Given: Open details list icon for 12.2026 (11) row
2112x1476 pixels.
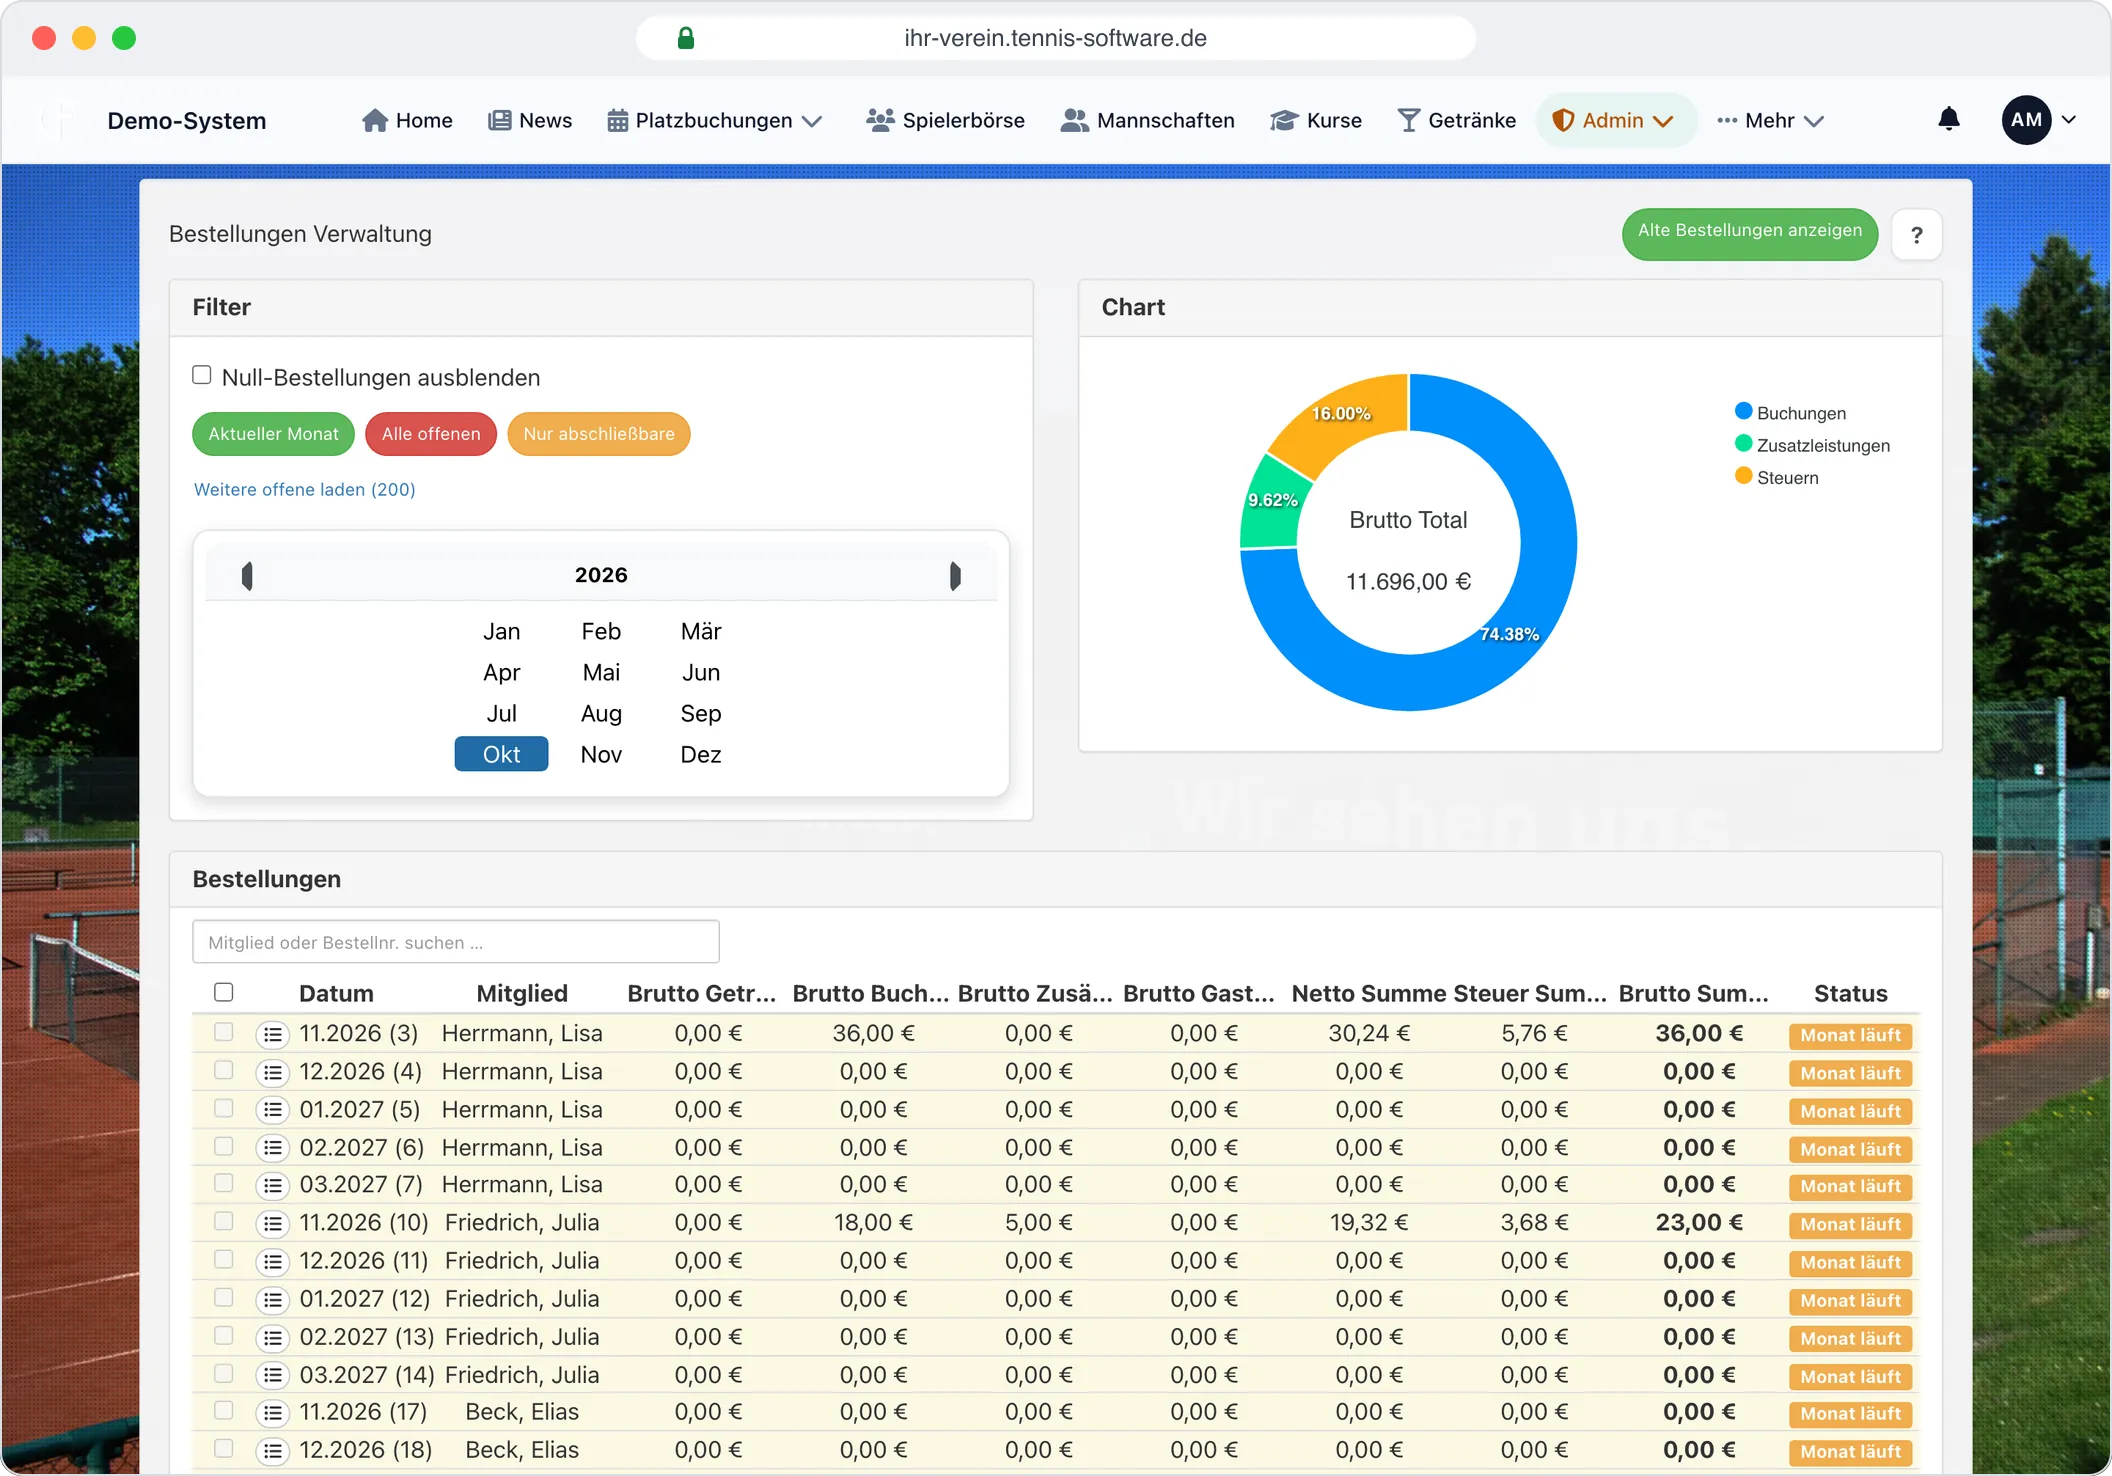Looking at the screenshot, I should (272, 1261).
